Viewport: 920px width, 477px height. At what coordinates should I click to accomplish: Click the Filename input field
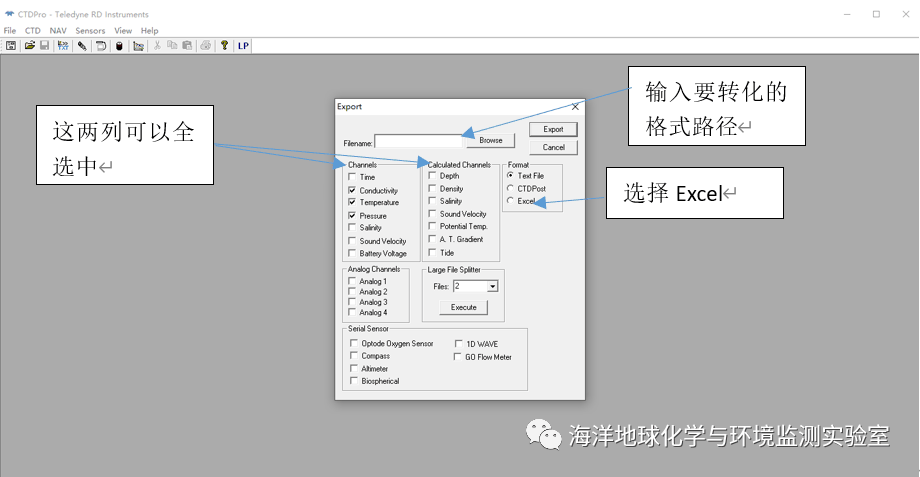coord(418,141)
